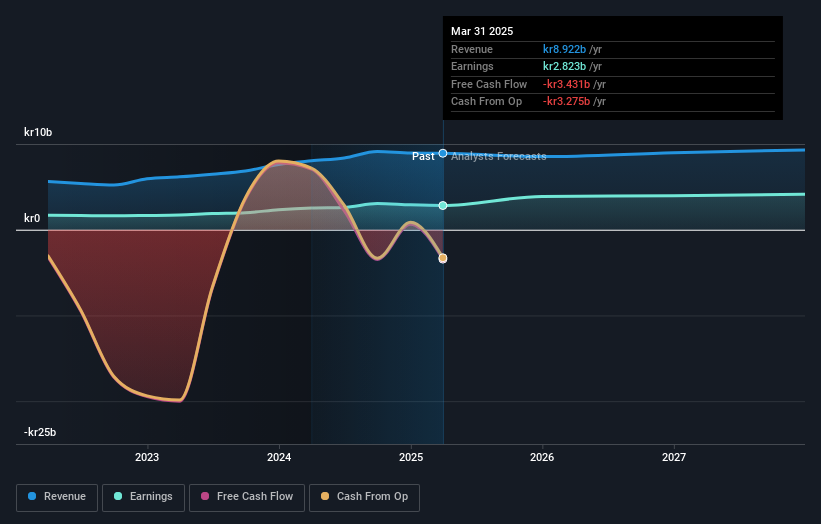
Task: Click the 'Free Cash Flow' row label in tooltip
Action: 489,84
